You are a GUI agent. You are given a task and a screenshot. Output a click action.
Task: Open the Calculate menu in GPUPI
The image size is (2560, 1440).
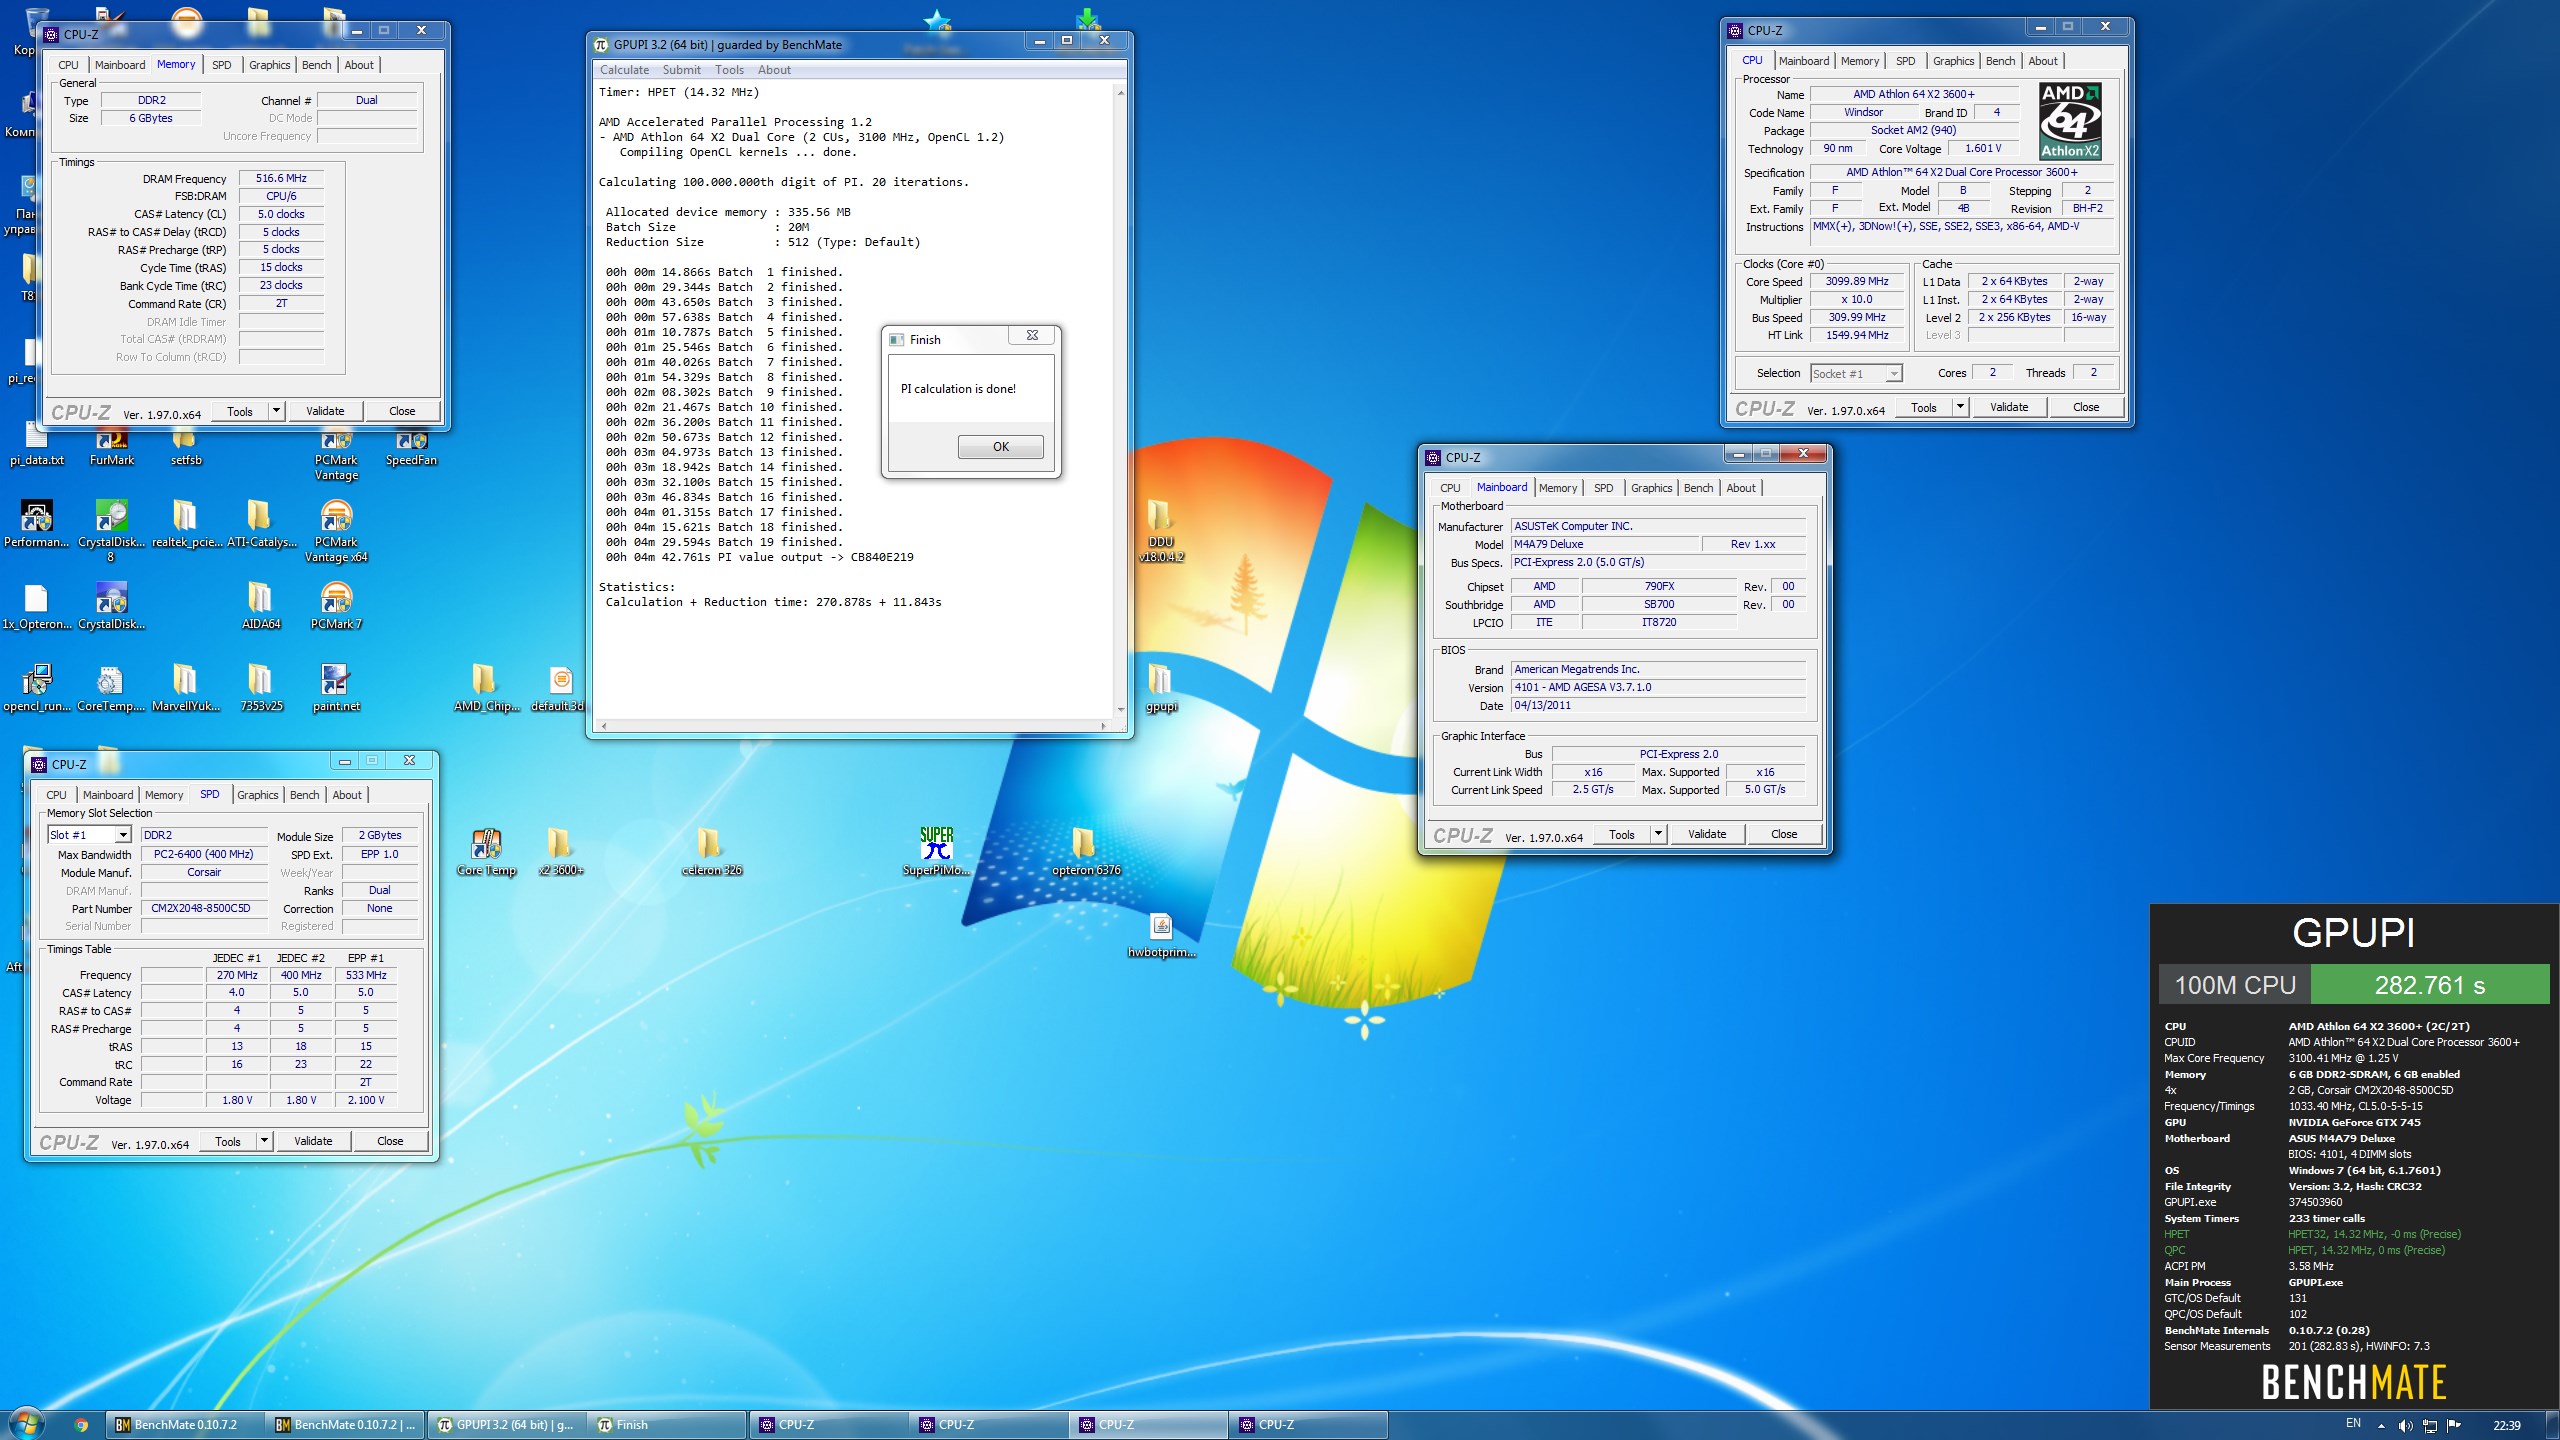[x=624, y=70]
